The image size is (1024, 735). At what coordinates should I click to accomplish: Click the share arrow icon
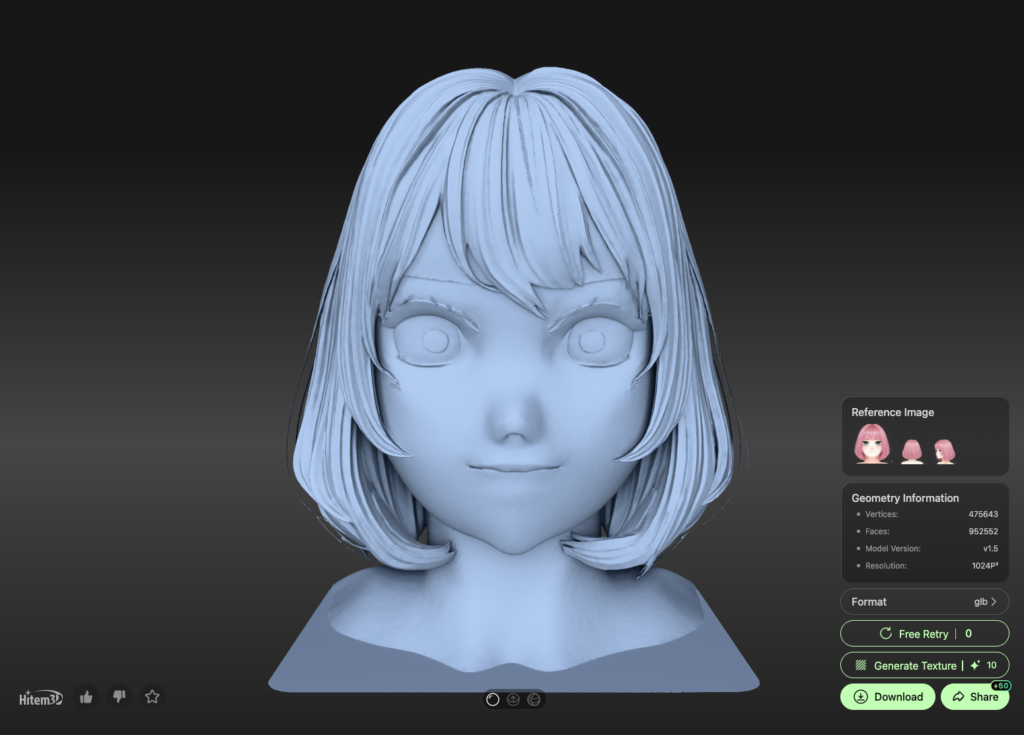pos(958,697)
